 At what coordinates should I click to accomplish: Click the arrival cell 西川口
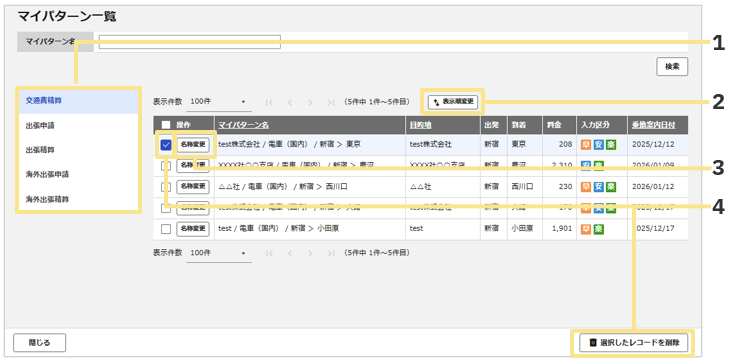click(522, 187)
